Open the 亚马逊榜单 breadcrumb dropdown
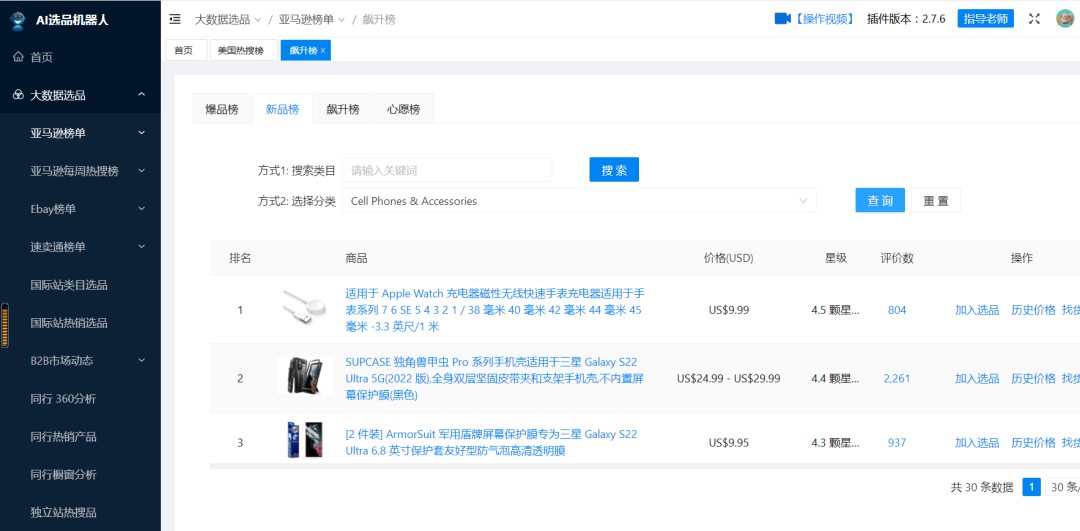The height and width of the screenshot is (531, 1080). coord(312,19)
